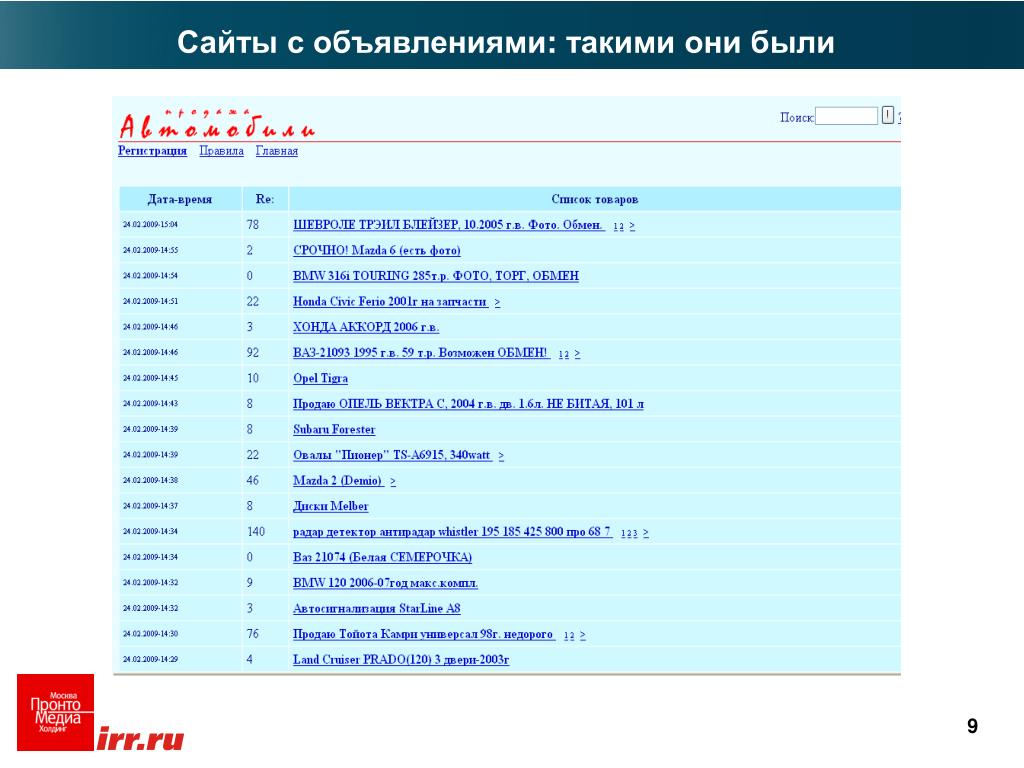Click next-page arrow after ВАЗ-21093 listing
Viewport: 1024px width, 768px height.
click(577, 354)
